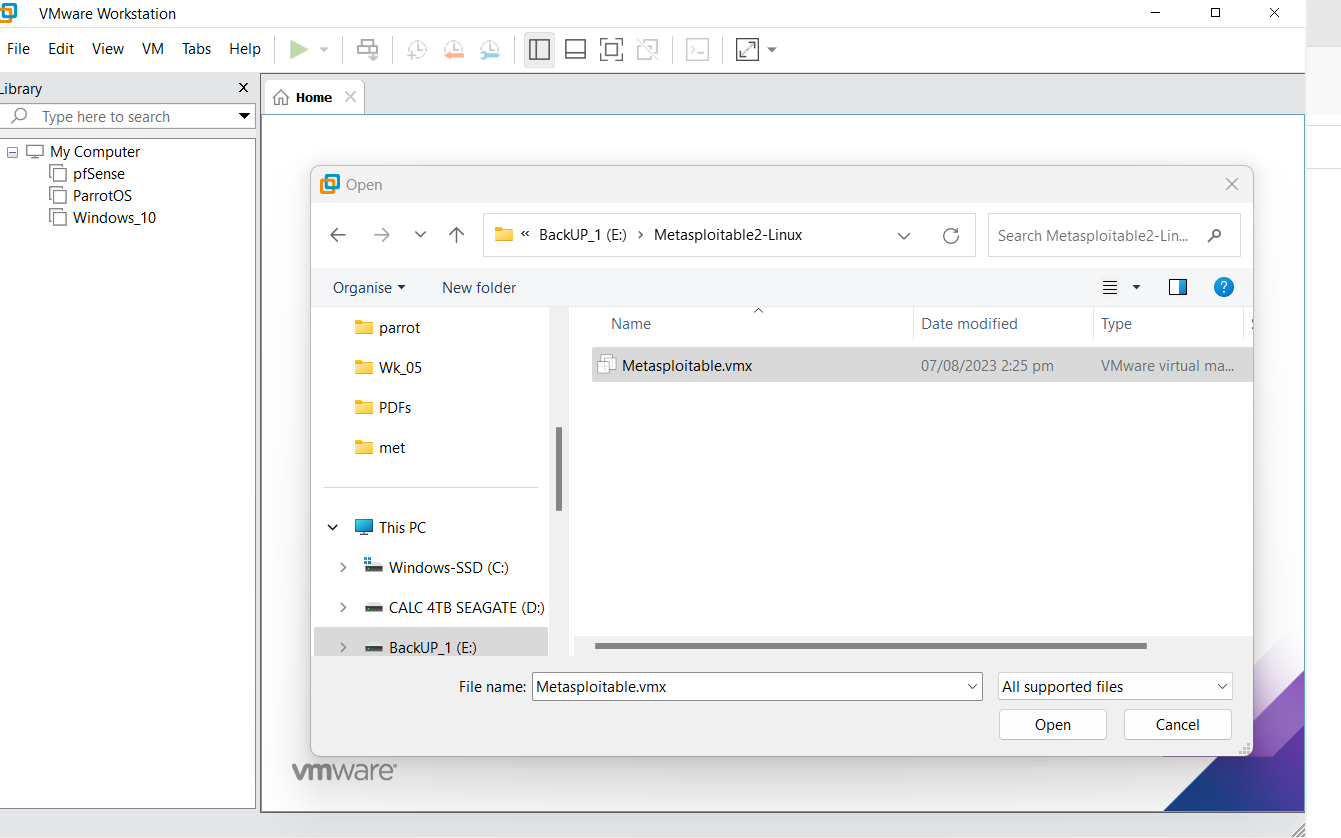1341x838 pixels.
Task: Click the Refresh icon in Open dialog
Action: click(951, 236)
